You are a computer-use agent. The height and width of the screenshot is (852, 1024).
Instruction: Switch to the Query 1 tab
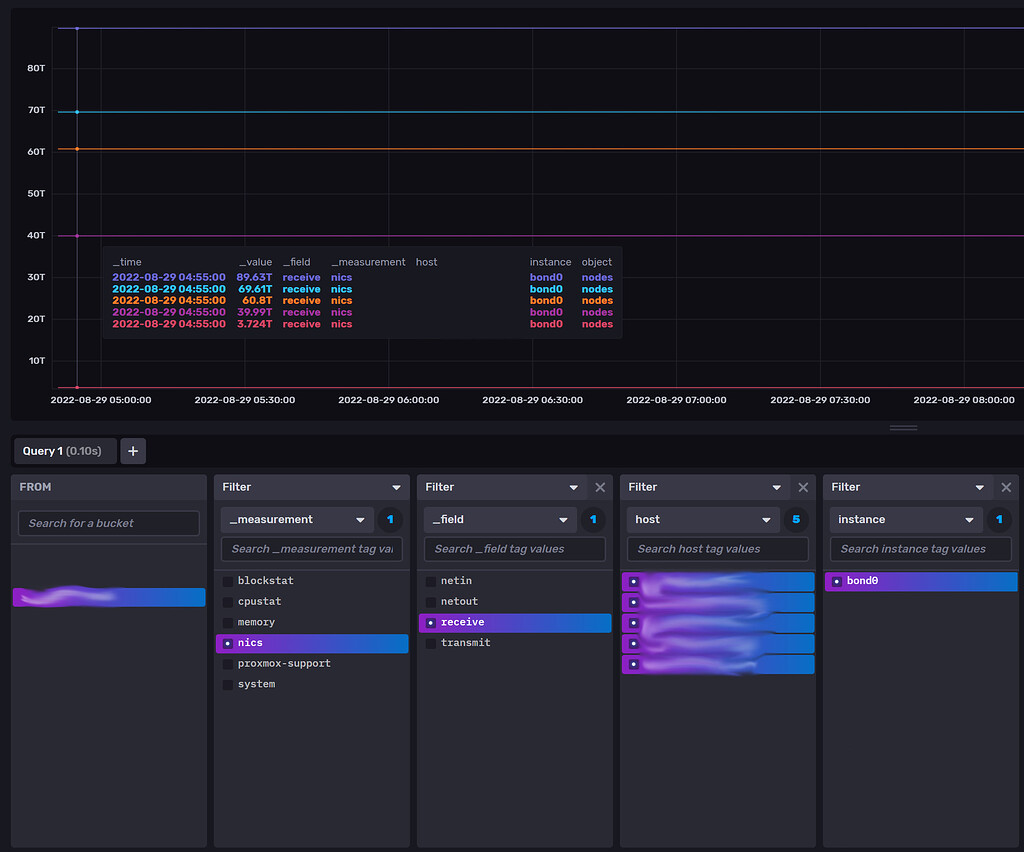64,451
